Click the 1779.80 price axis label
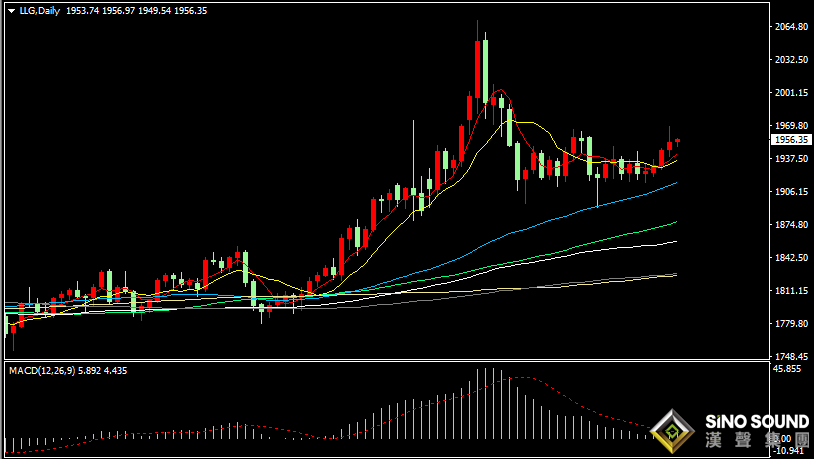This screenshot has width=814, height=459. pos(792,324)
